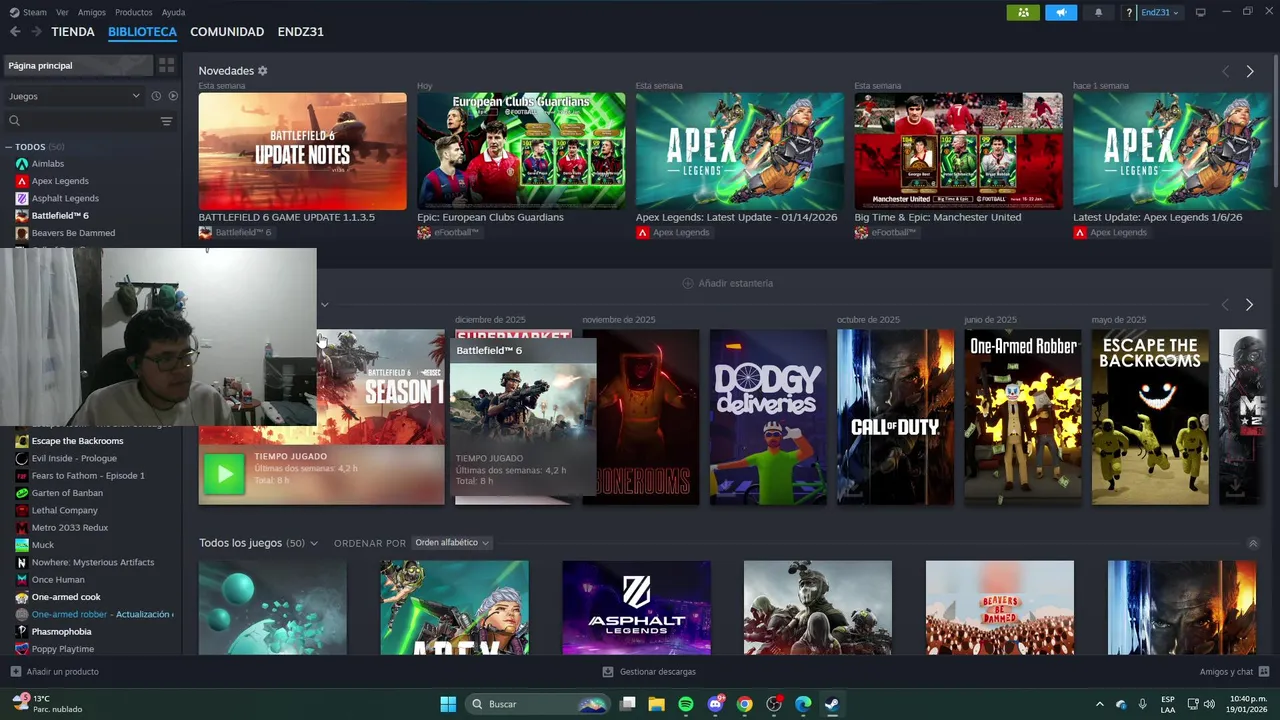The image size is (1280, 720).
Task: Open the question mark help button
Action: [1129, 13]
